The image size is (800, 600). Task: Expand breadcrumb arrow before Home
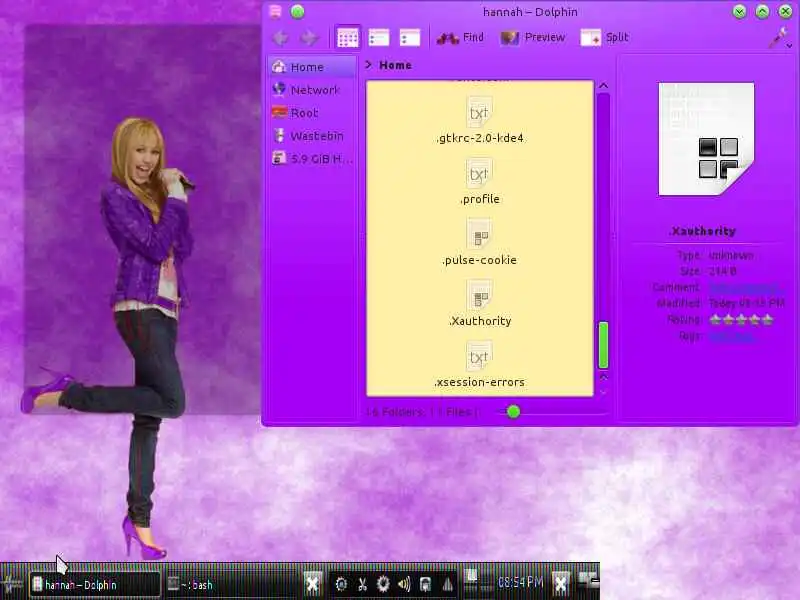click(369, 65)
